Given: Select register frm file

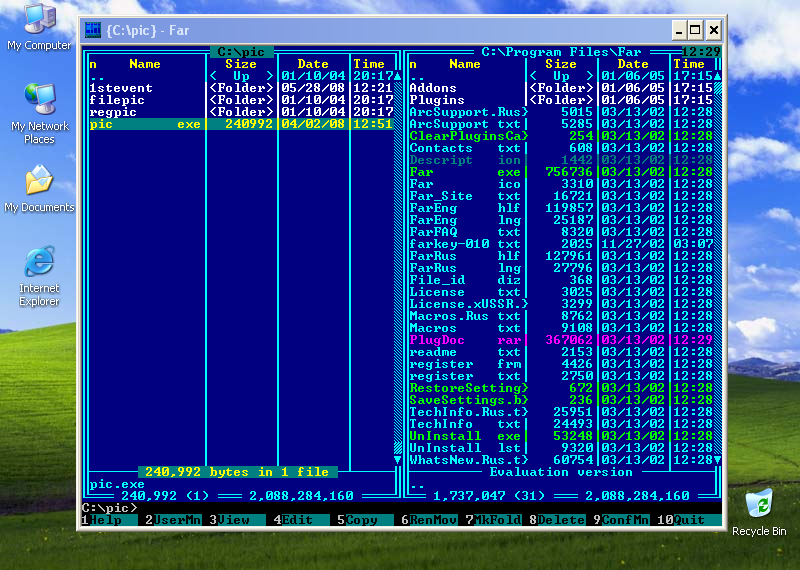Looking at the screenshot, I should (x=561, y=364).
